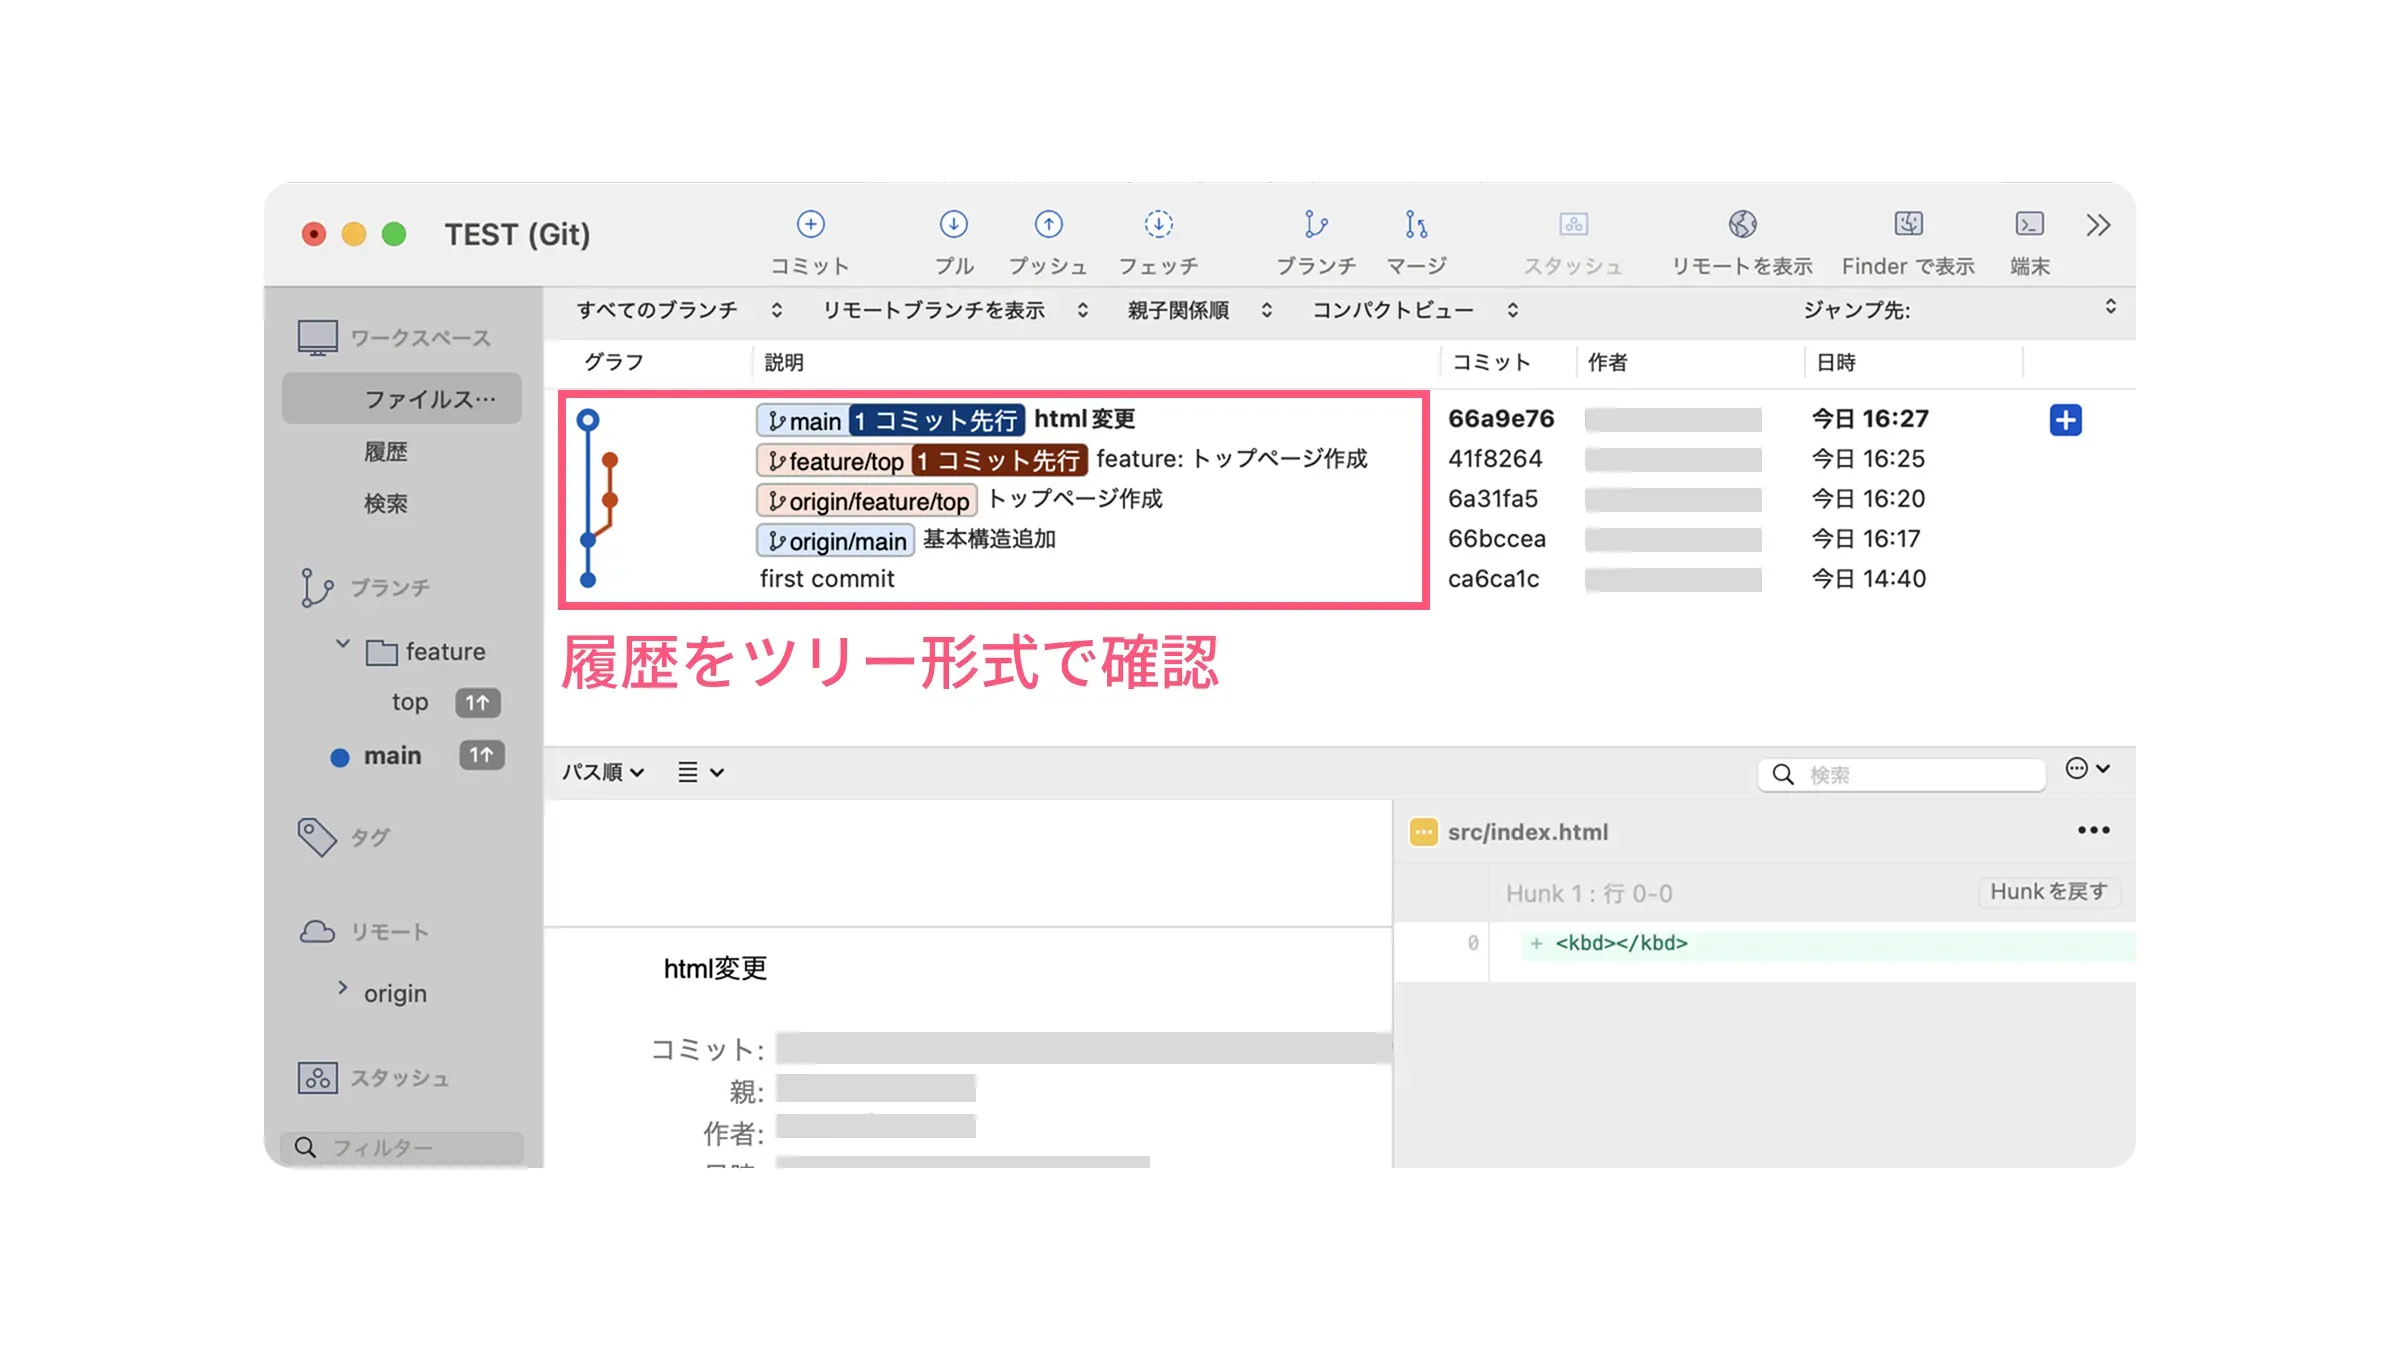Click the feature/top branch label in graph
This screenshot has width=2400, height=1350.
(x=833, y=461)
